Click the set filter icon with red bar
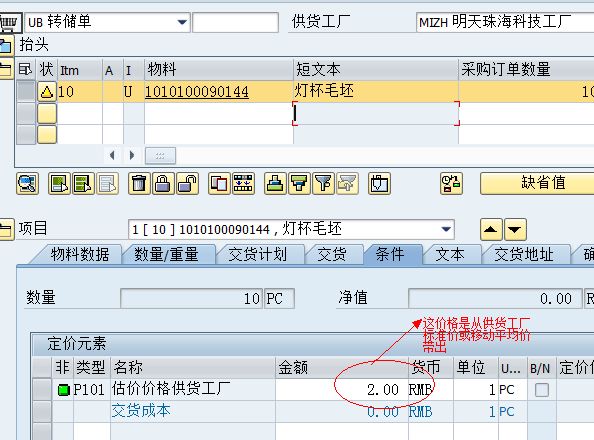 point(299,184)
